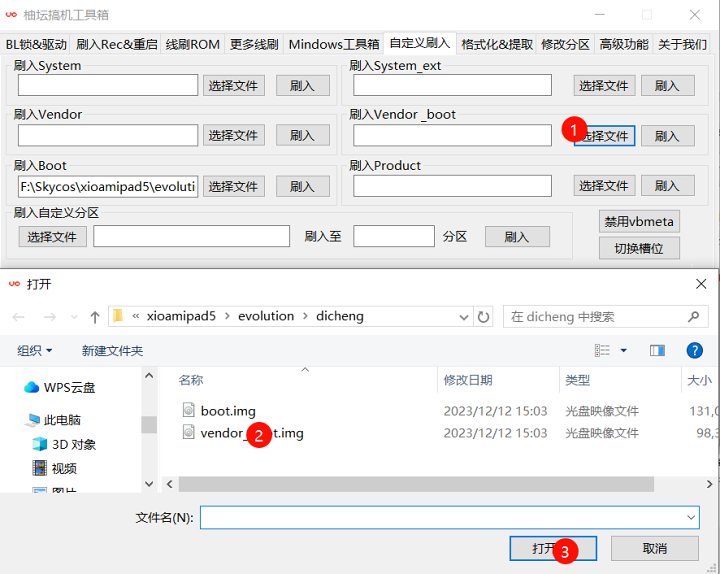Viewport: 720px width, 574px height.
Task: Refresh the dicheng folder listing
Action: click(484, 316)
